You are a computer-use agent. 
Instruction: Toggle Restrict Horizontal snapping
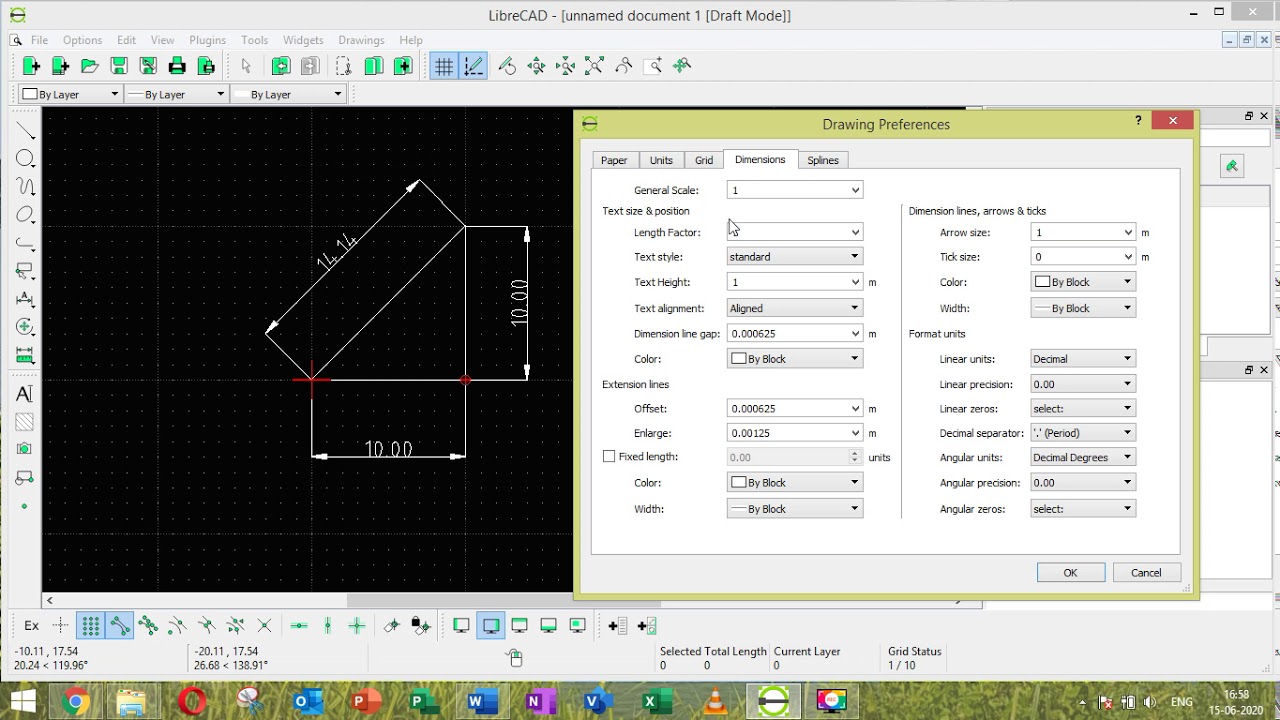point(299,626)
